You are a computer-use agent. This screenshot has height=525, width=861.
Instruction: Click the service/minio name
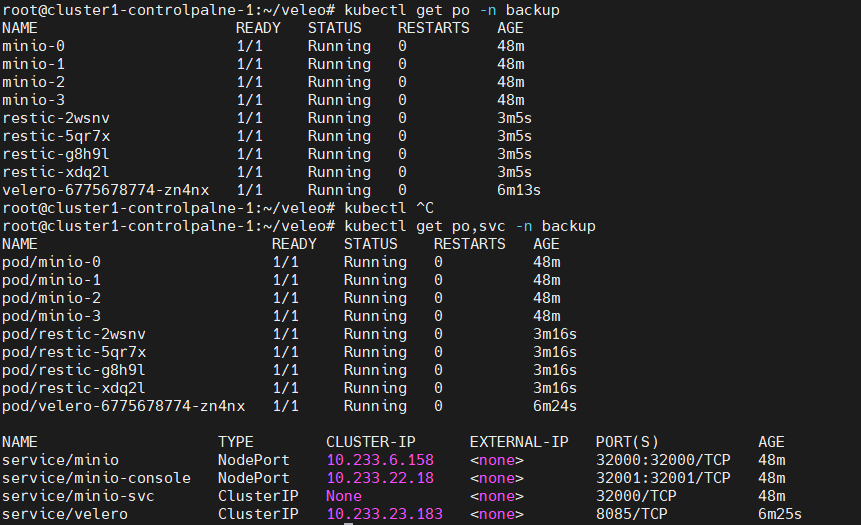pos(60,460)
